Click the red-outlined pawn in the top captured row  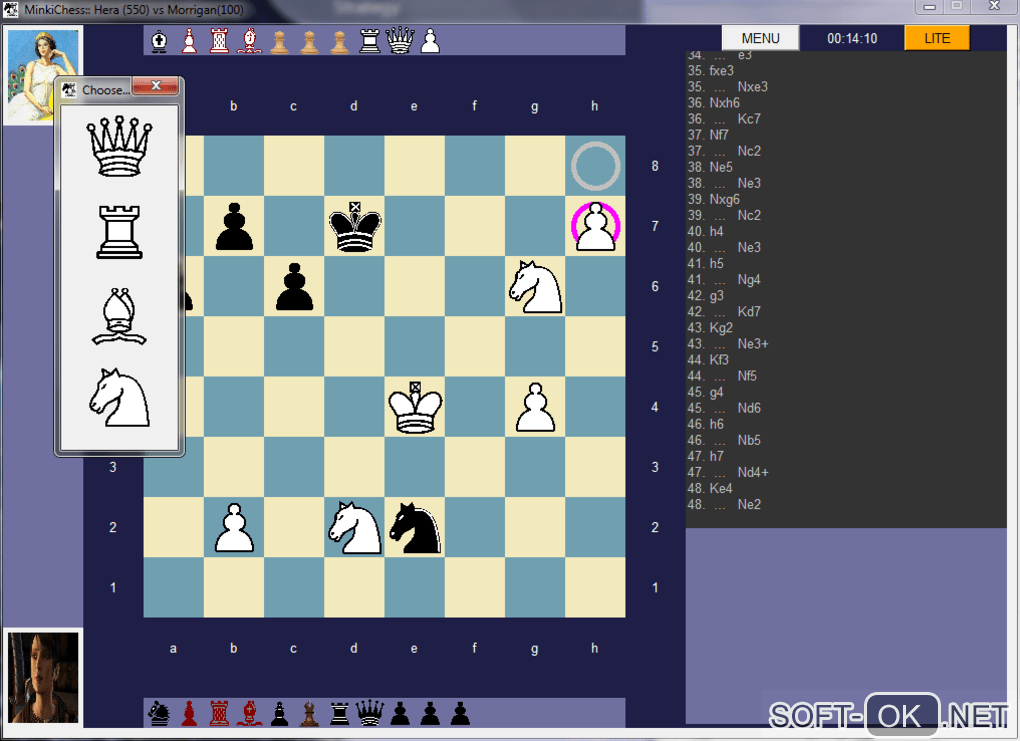tap(189, 41)
